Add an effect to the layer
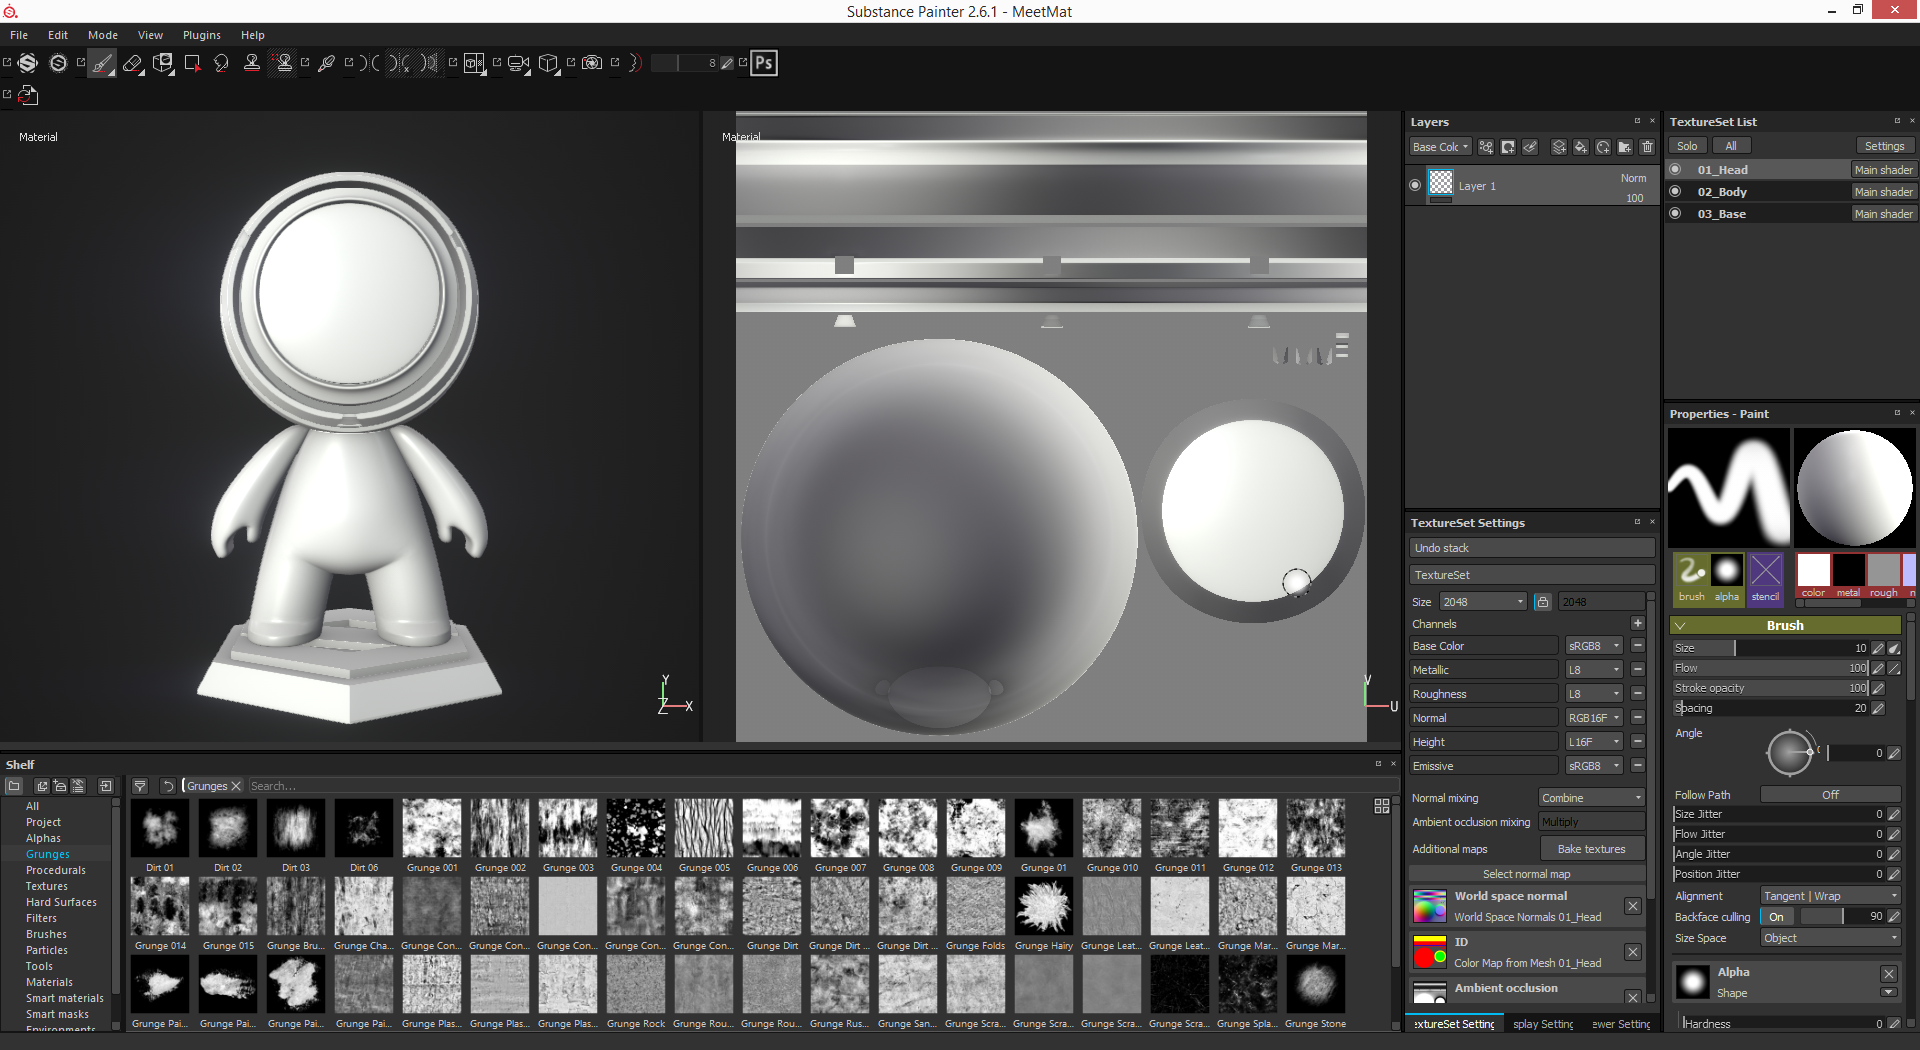This screenshot has height=1050, width=1920. coord(1486,147)
